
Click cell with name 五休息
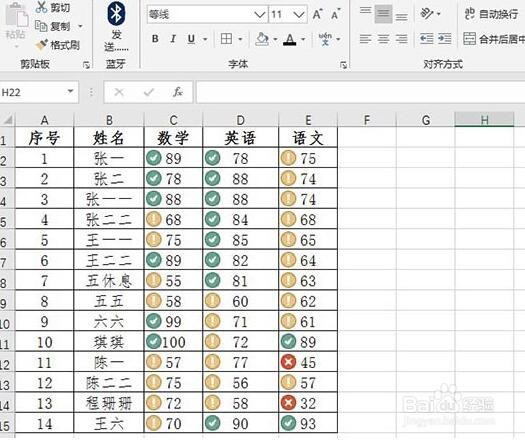[x=108, y=281]
